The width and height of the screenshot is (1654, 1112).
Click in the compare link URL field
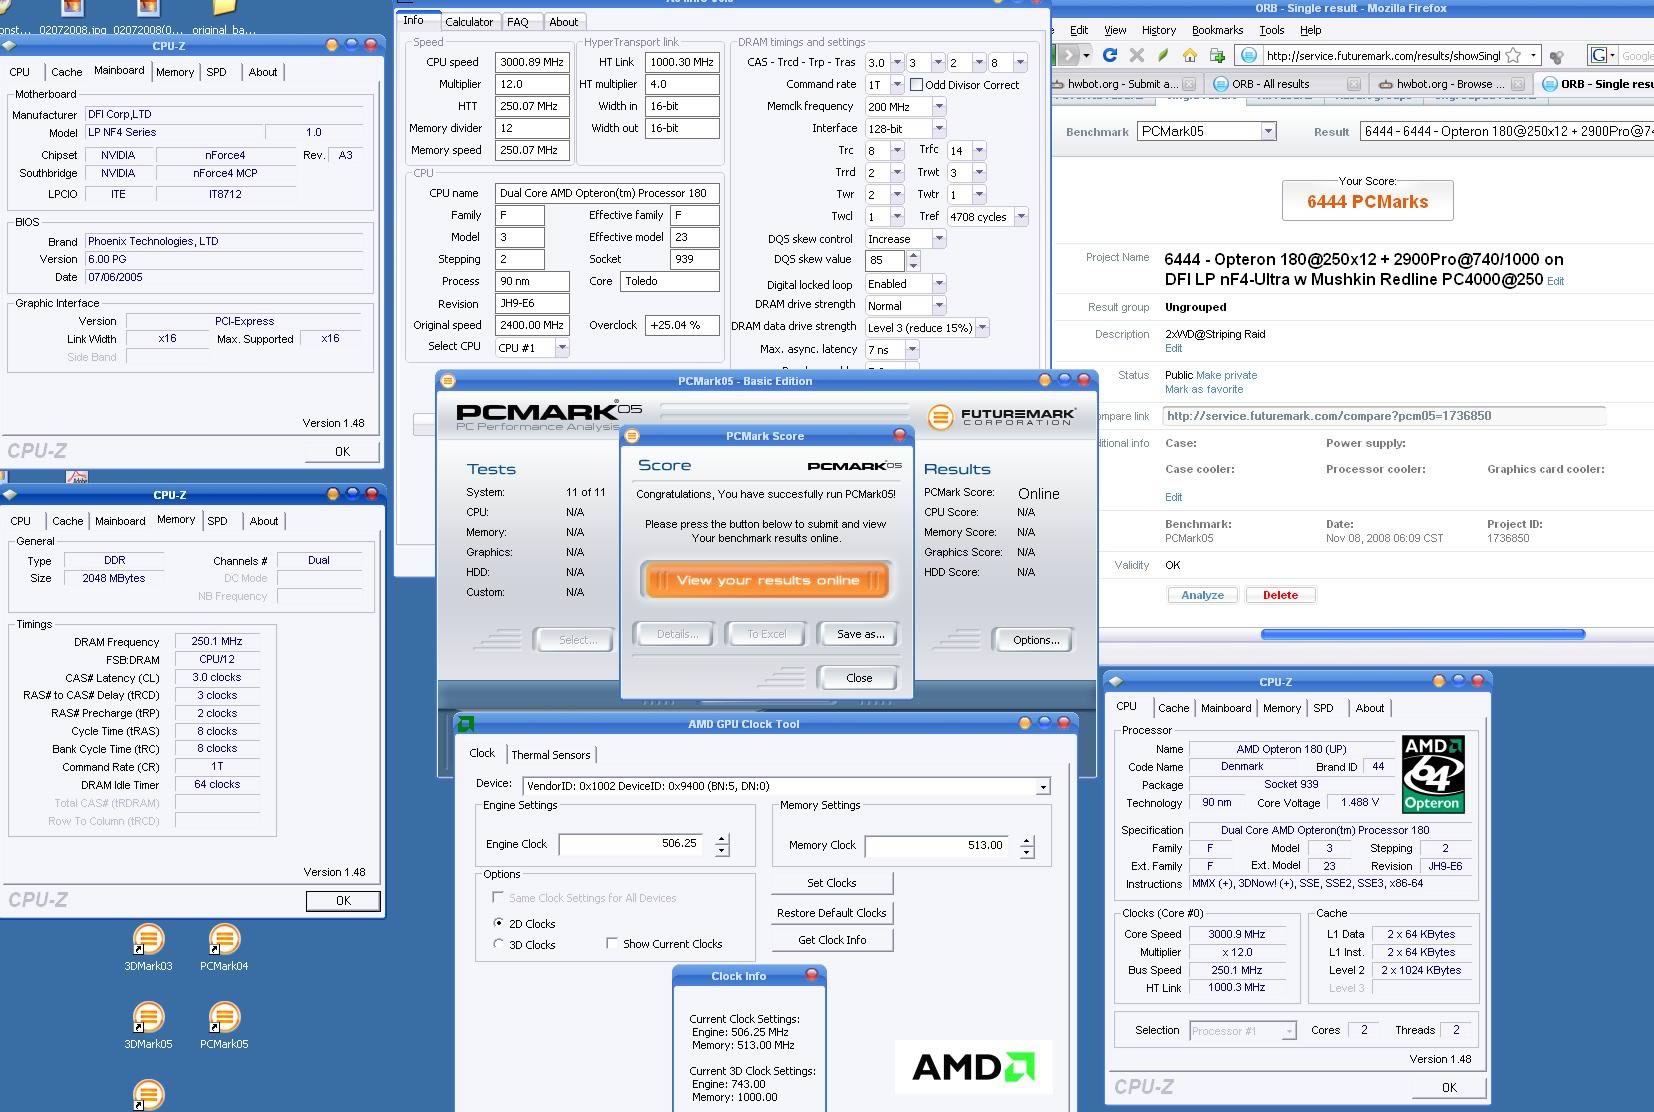[1383, 416]
